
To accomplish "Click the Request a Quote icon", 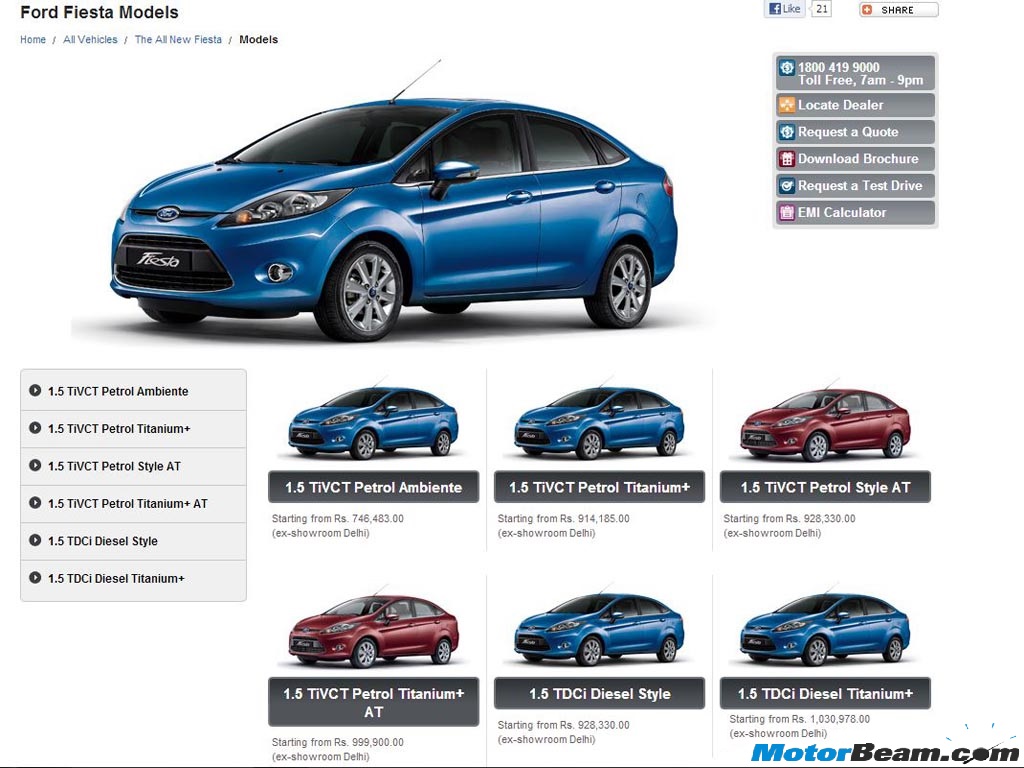I will pos(787,132).
